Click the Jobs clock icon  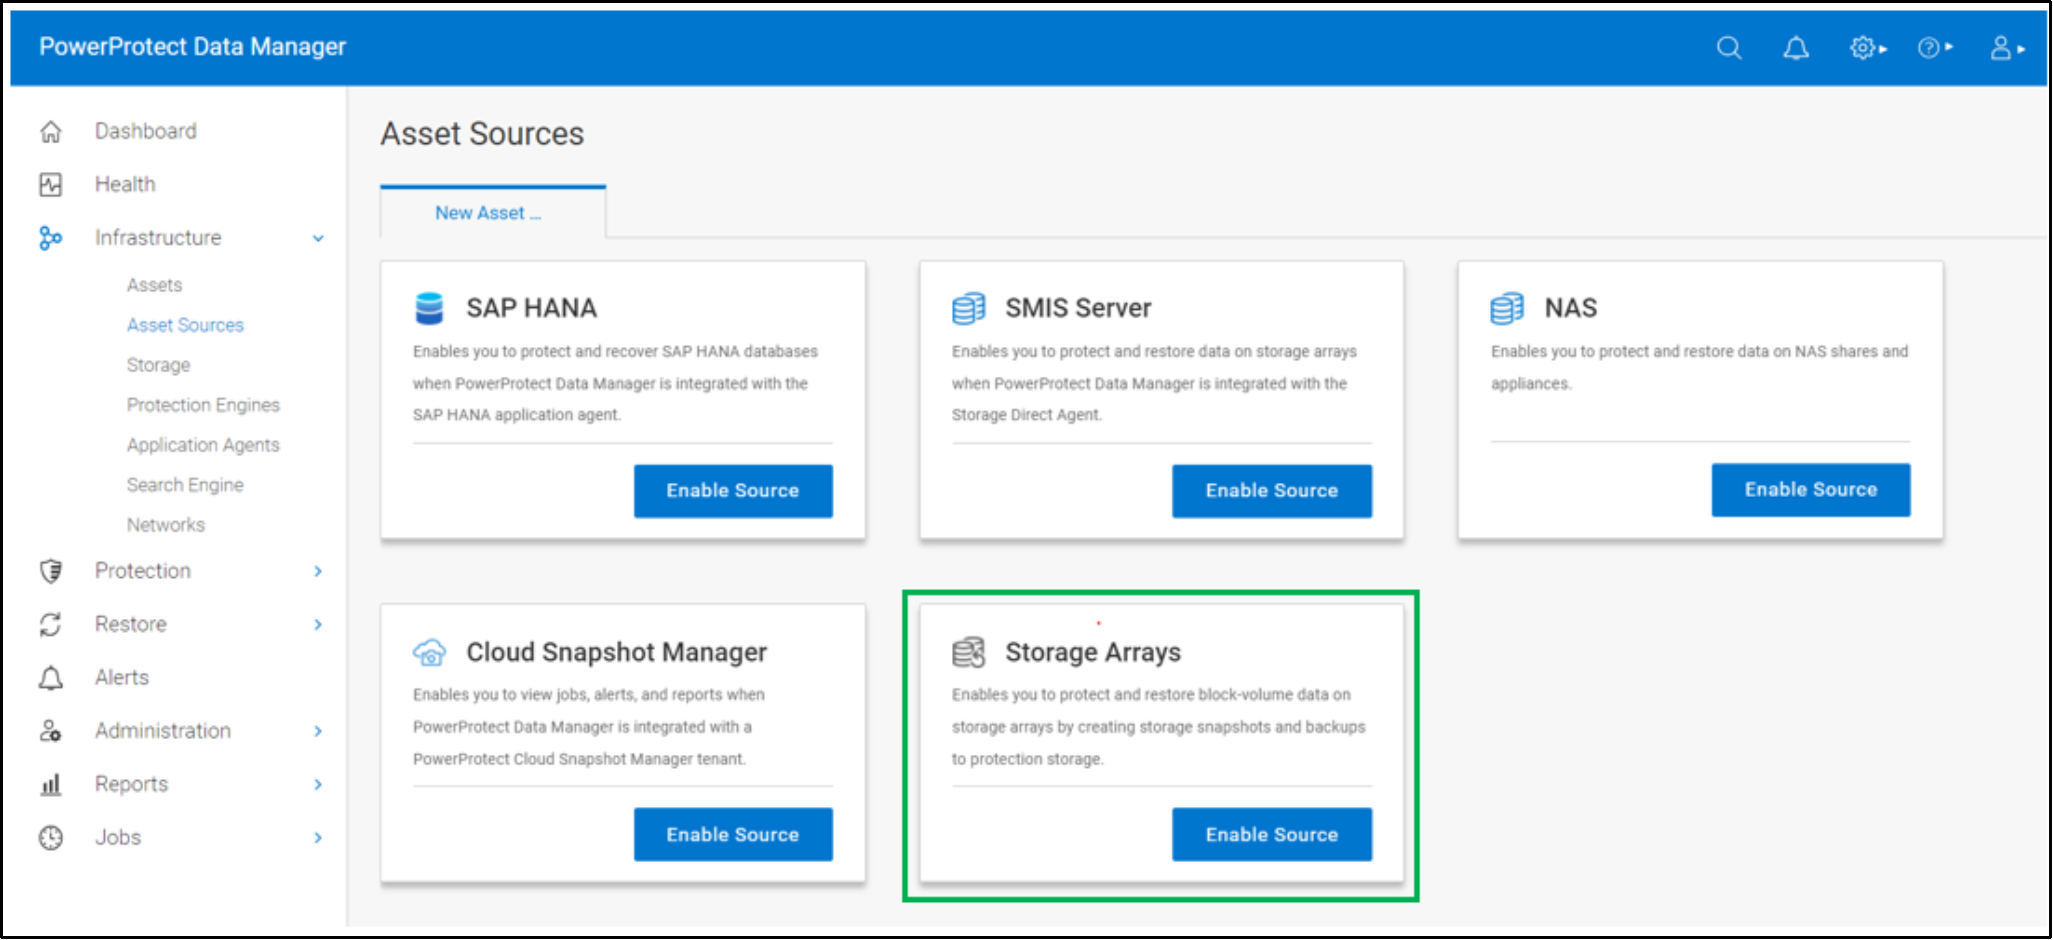tap(51, 838)
